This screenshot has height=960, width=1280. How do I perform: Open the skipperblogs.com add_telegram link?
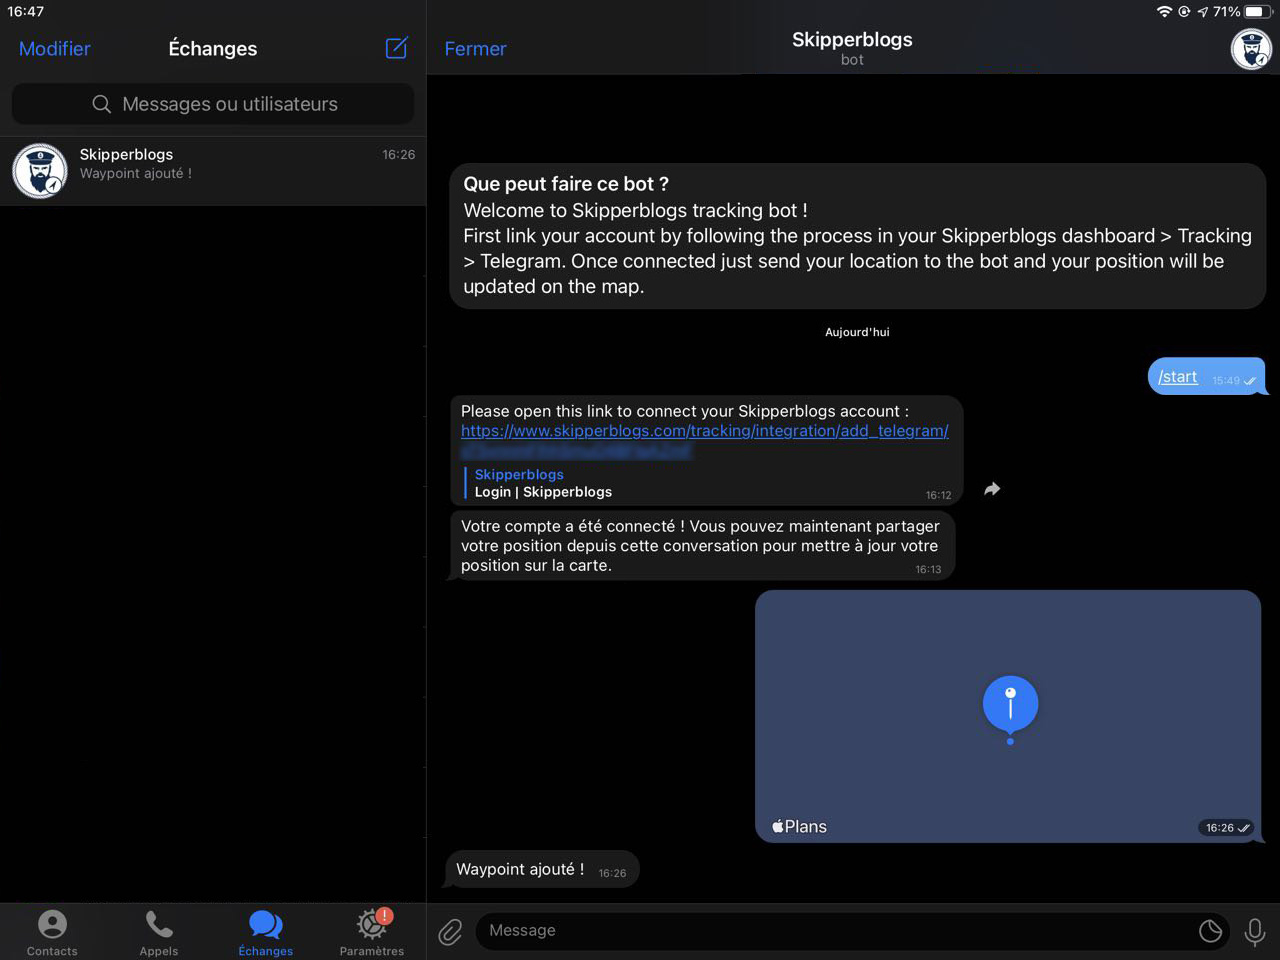click(x=704, y=431)
